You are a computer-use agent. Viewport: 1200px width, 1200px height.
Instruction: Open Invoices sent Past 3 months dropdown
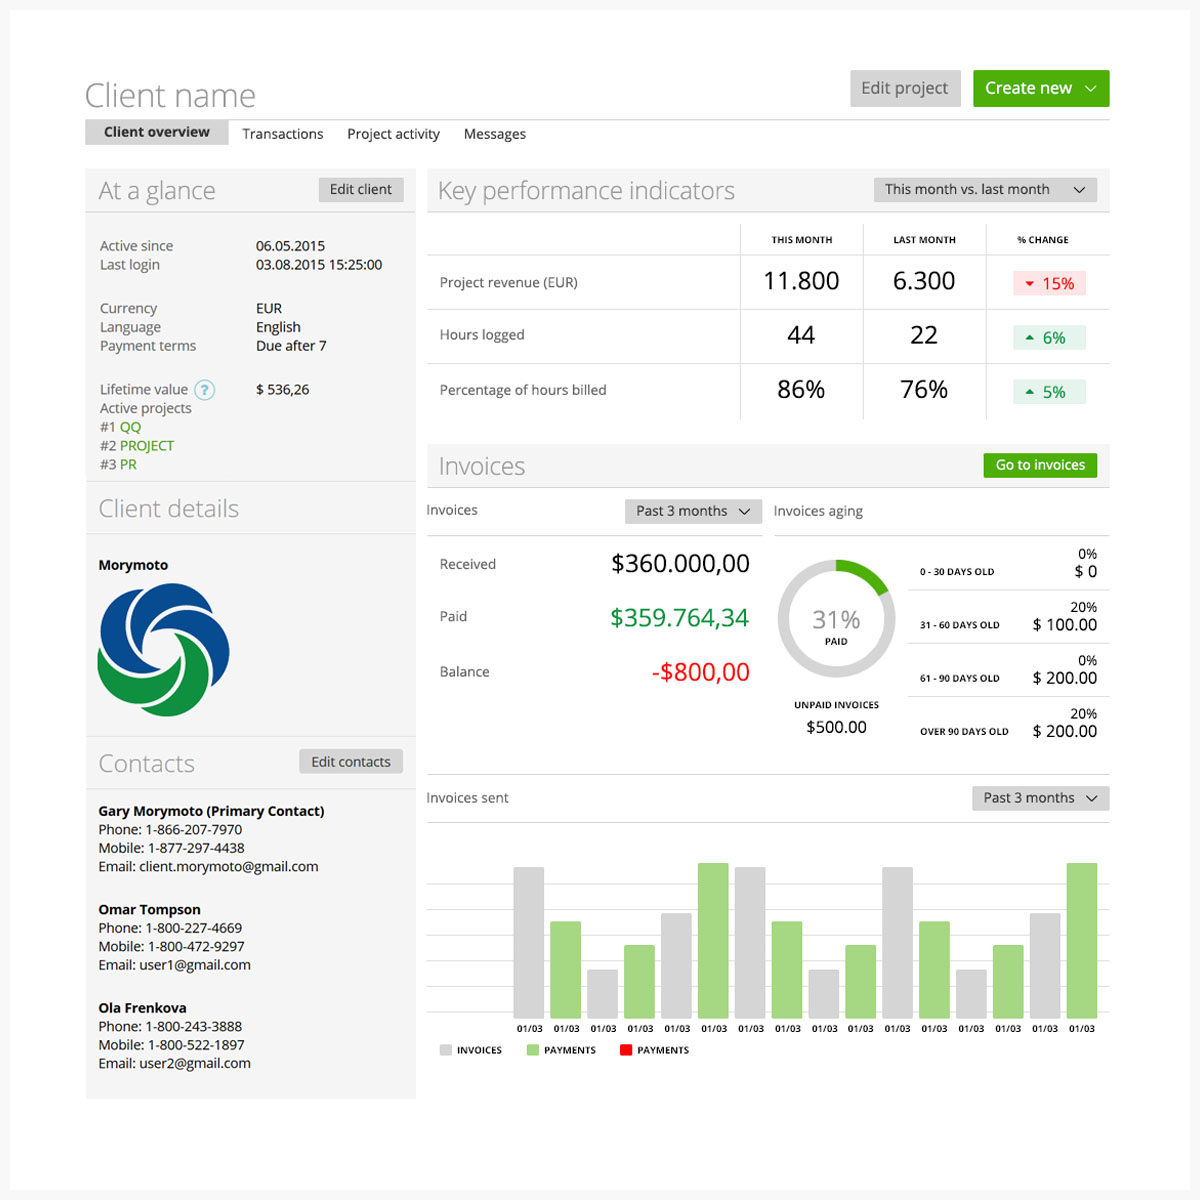1040,798
